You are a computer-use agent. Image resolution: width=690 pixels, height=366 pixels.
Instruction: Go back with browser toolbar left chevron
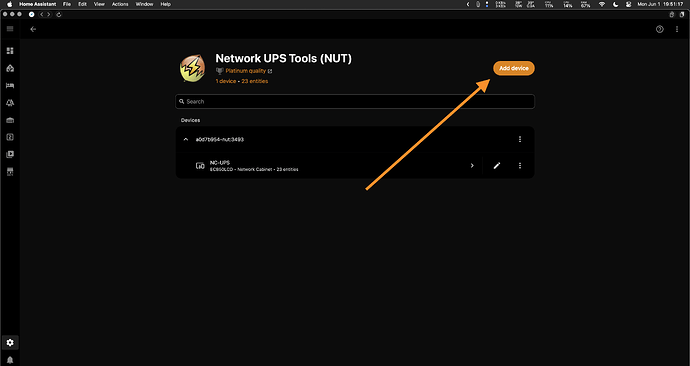(x=42, y=15)
